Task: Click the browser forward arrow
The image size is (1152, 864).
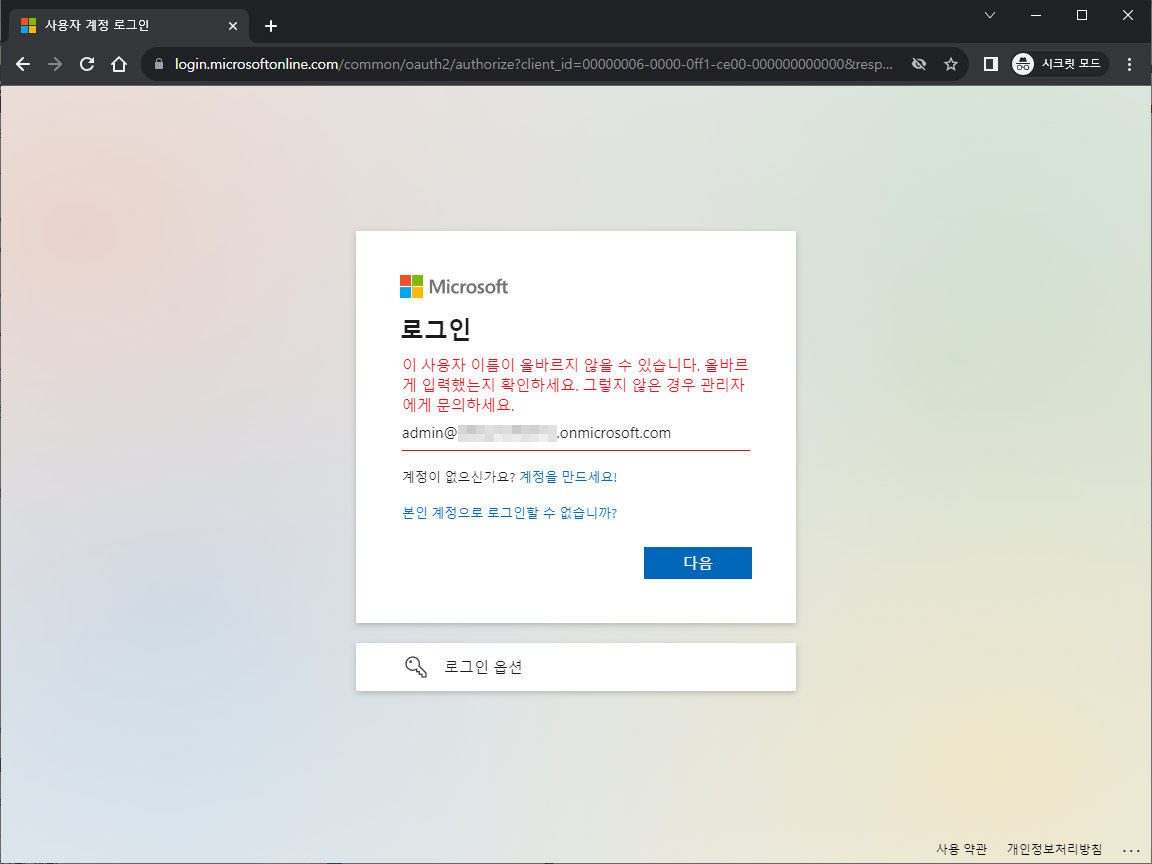Action: click(55, 65)
